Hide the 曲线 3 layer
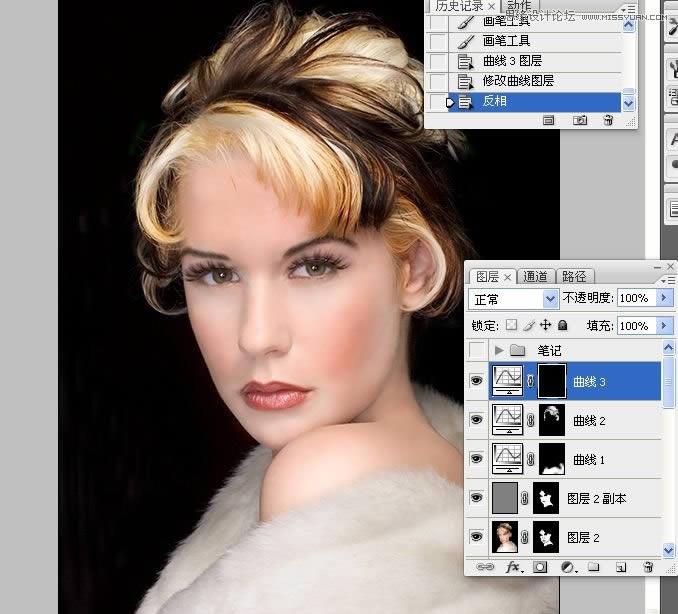678x614 pixels. pyautogui.click(x=477, y=381)
